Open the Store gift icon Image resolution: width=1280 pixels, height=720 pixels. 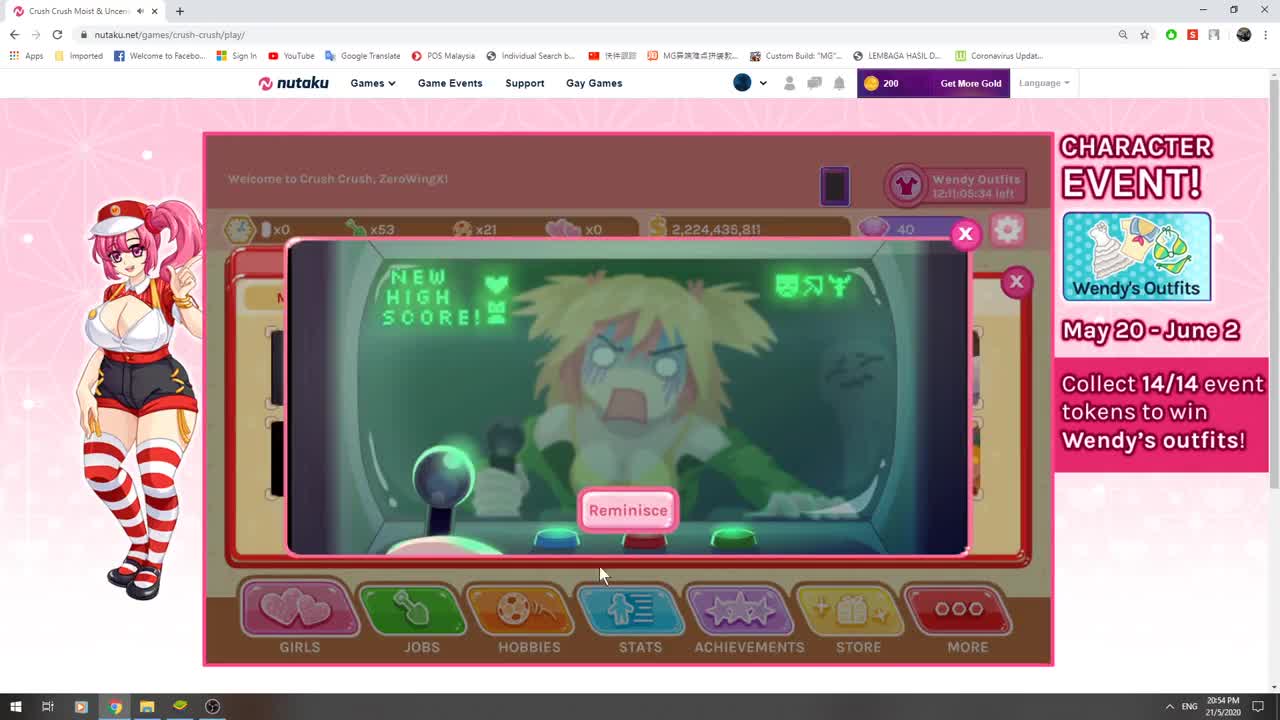tap(849, 608)
